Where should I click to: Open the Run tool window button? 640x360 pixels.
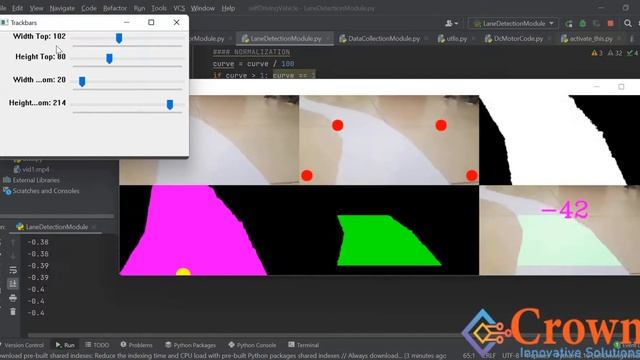65,345
